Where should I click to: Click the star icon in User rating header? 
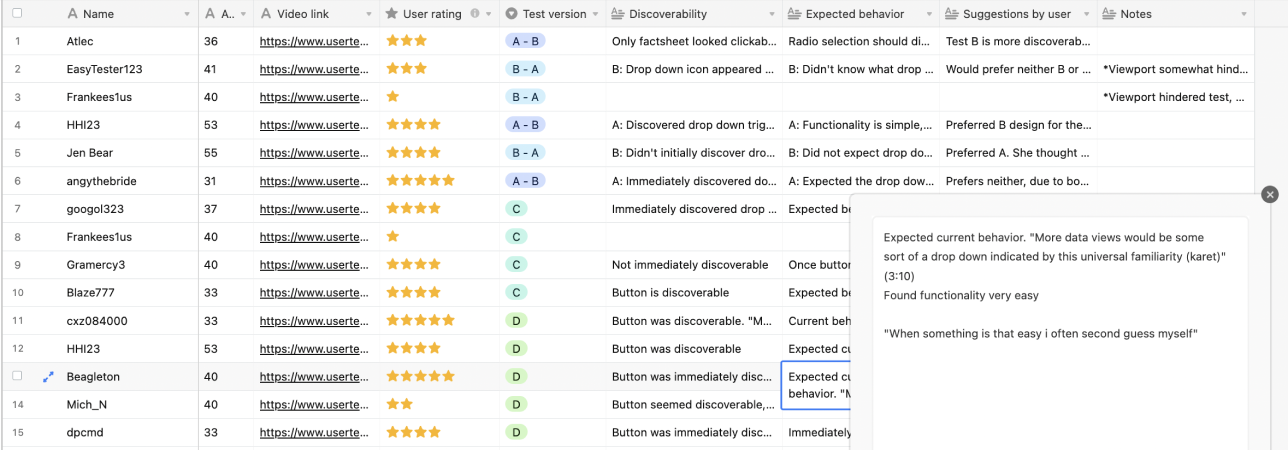392,14
